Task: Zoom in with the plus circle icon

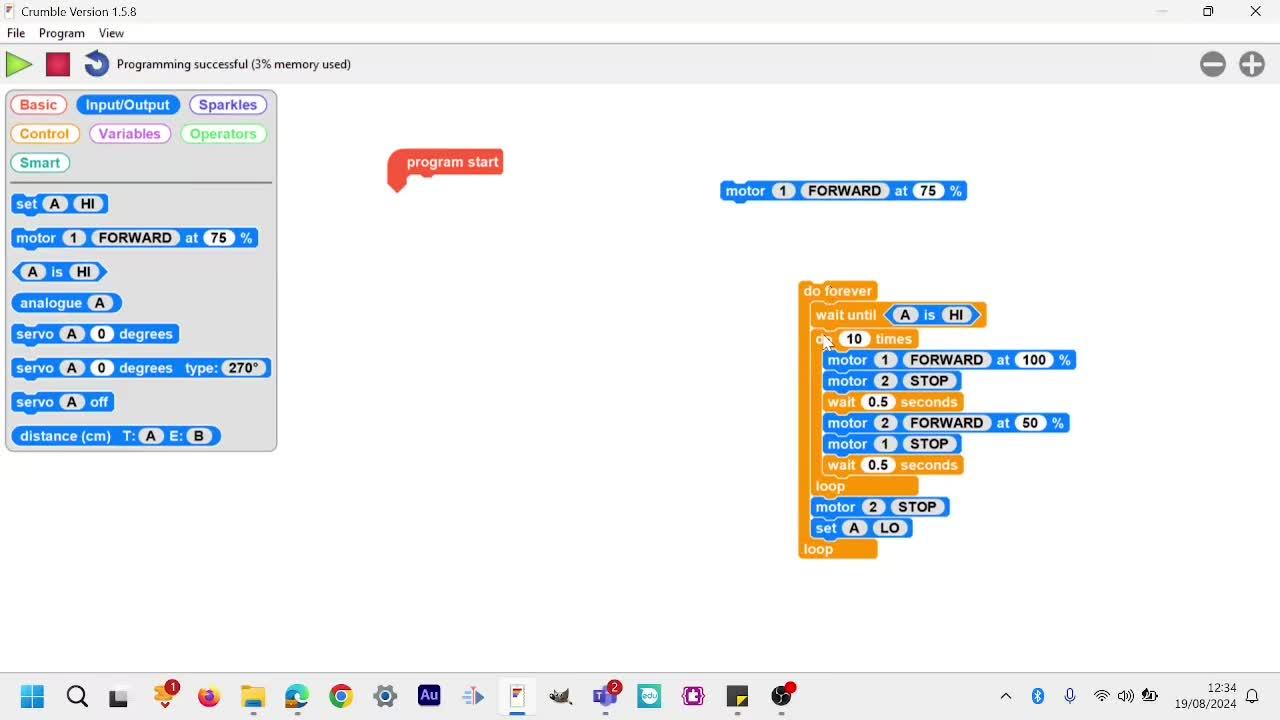Action: pos(1252,65)
